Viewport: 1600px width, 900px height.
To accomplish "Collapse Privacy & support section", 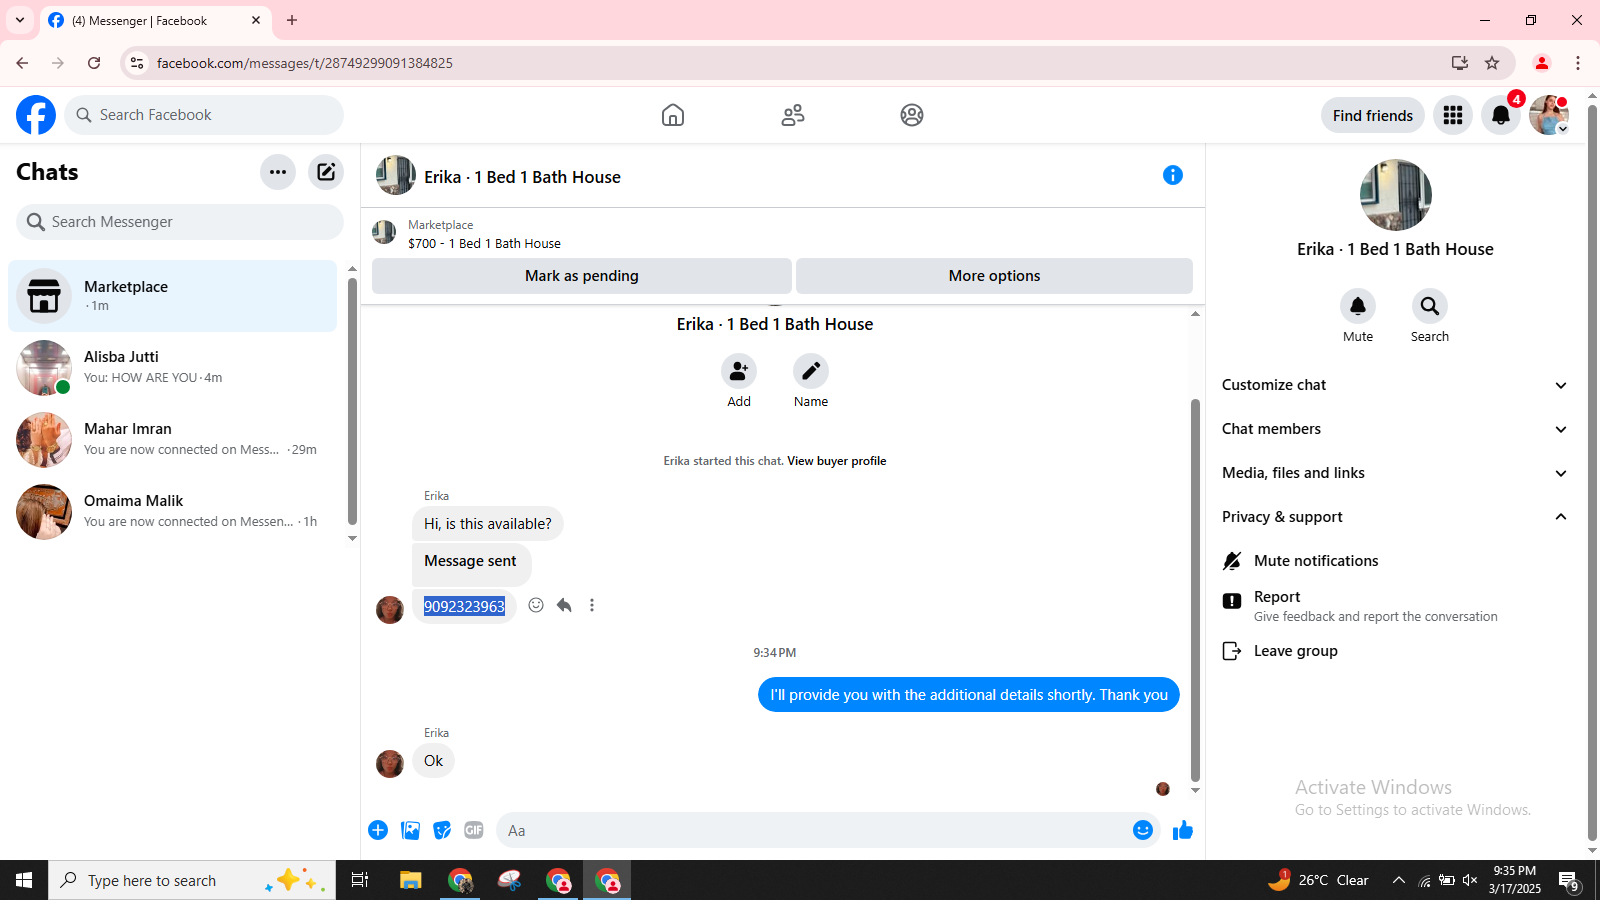I will click(x=1395, y=517).
